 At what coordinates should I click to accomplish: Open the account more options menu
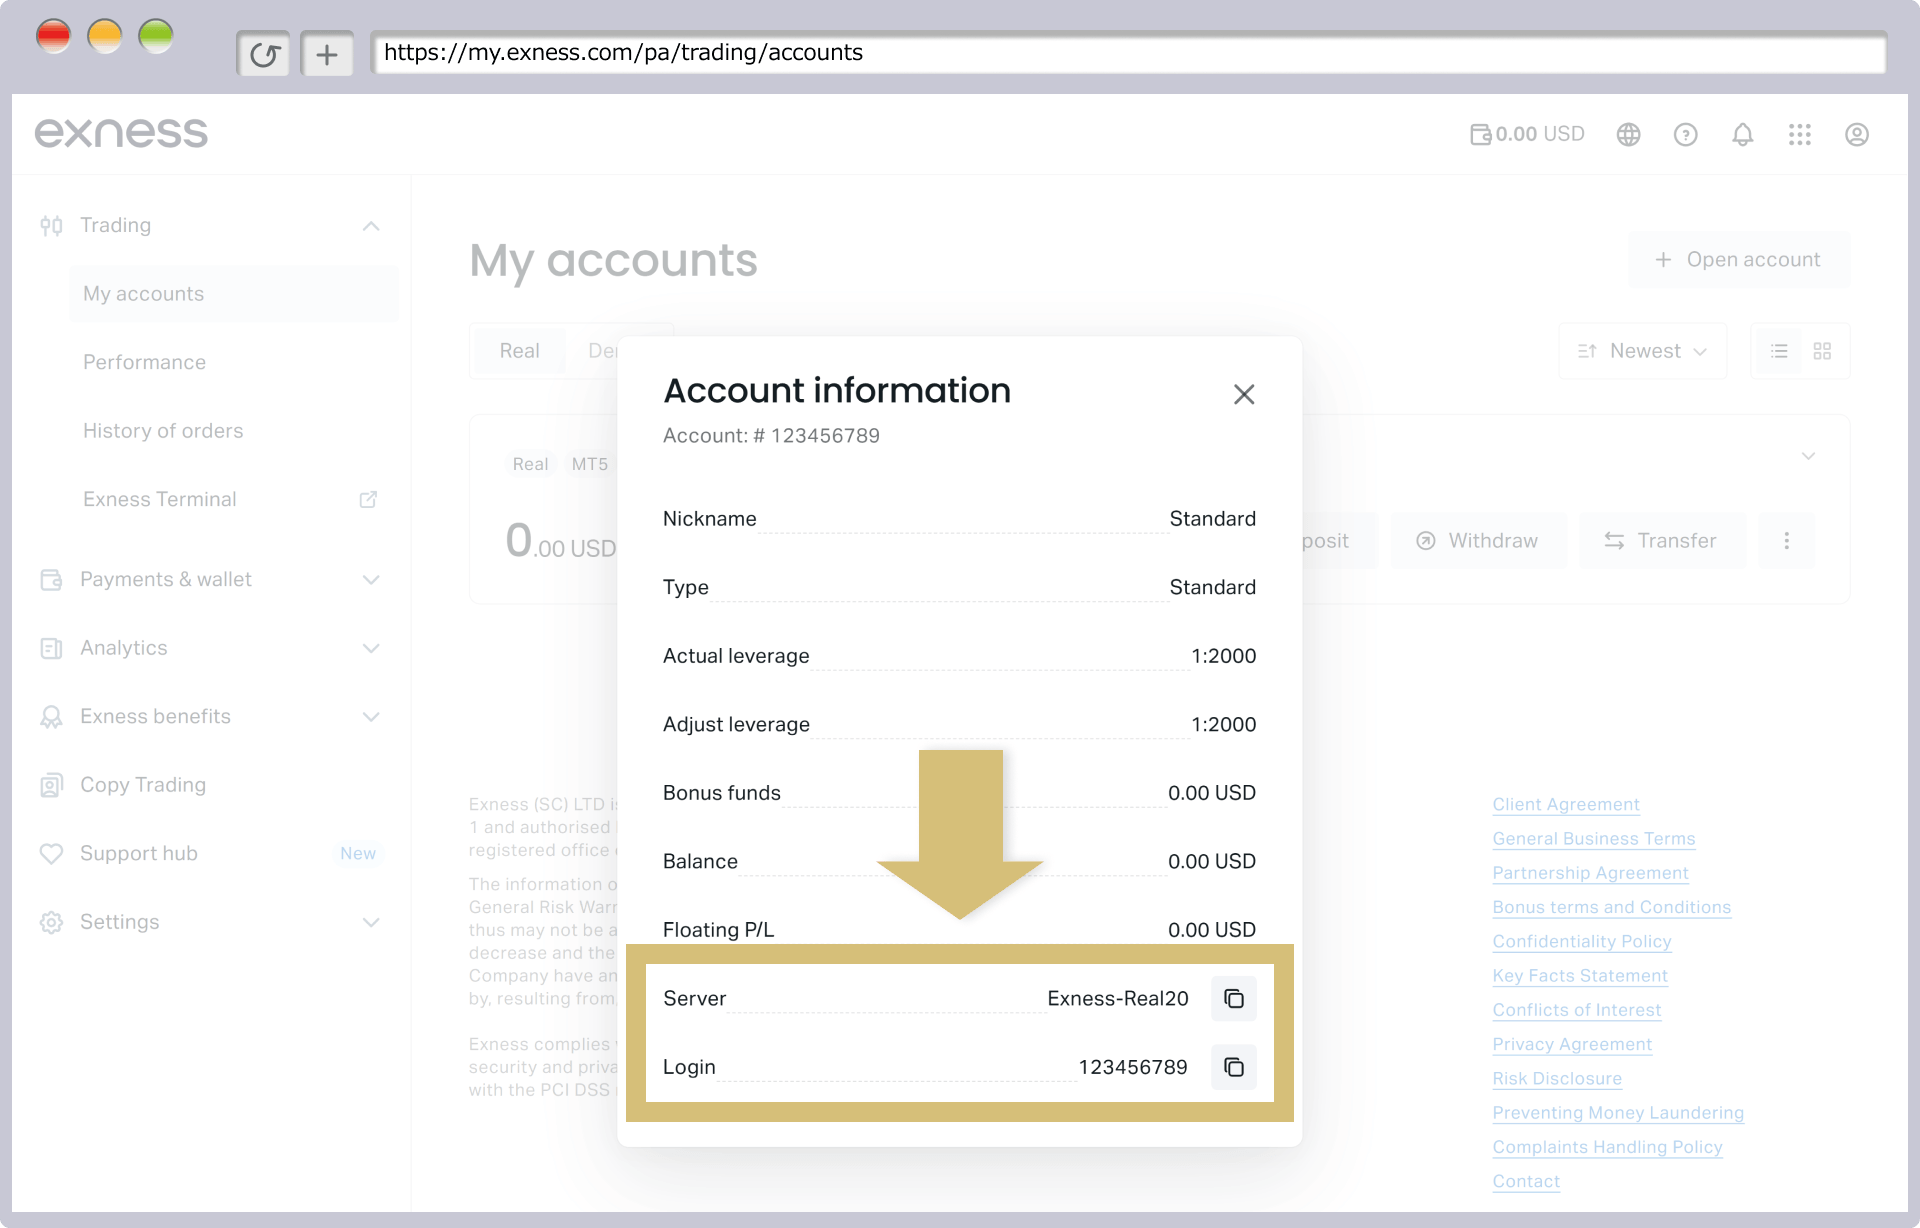click(1786, 541)
